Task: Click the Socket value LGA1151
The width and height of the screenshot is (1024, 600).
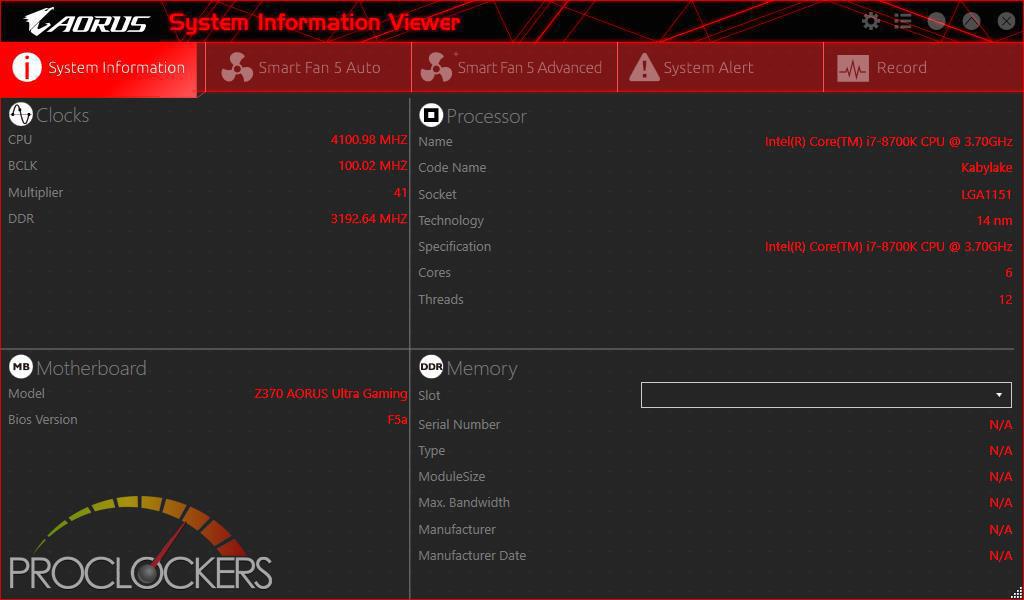Action: pyautogui.click(x=987, y=195)
